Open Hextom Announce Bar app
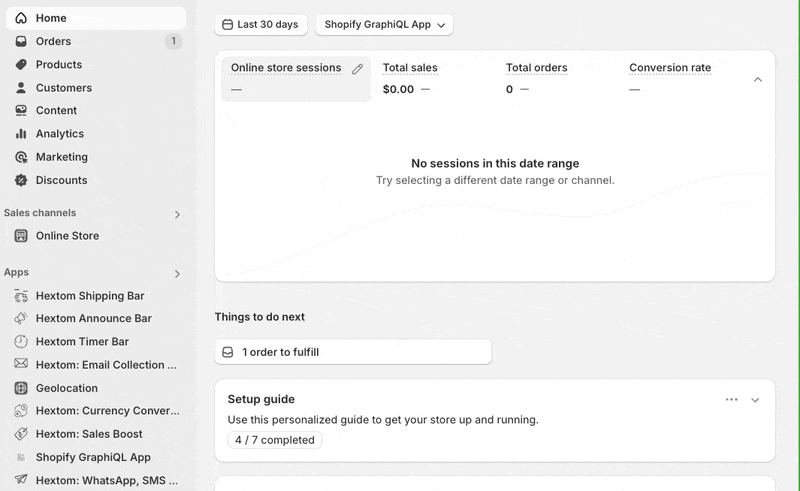 click(x=96, y=318)
